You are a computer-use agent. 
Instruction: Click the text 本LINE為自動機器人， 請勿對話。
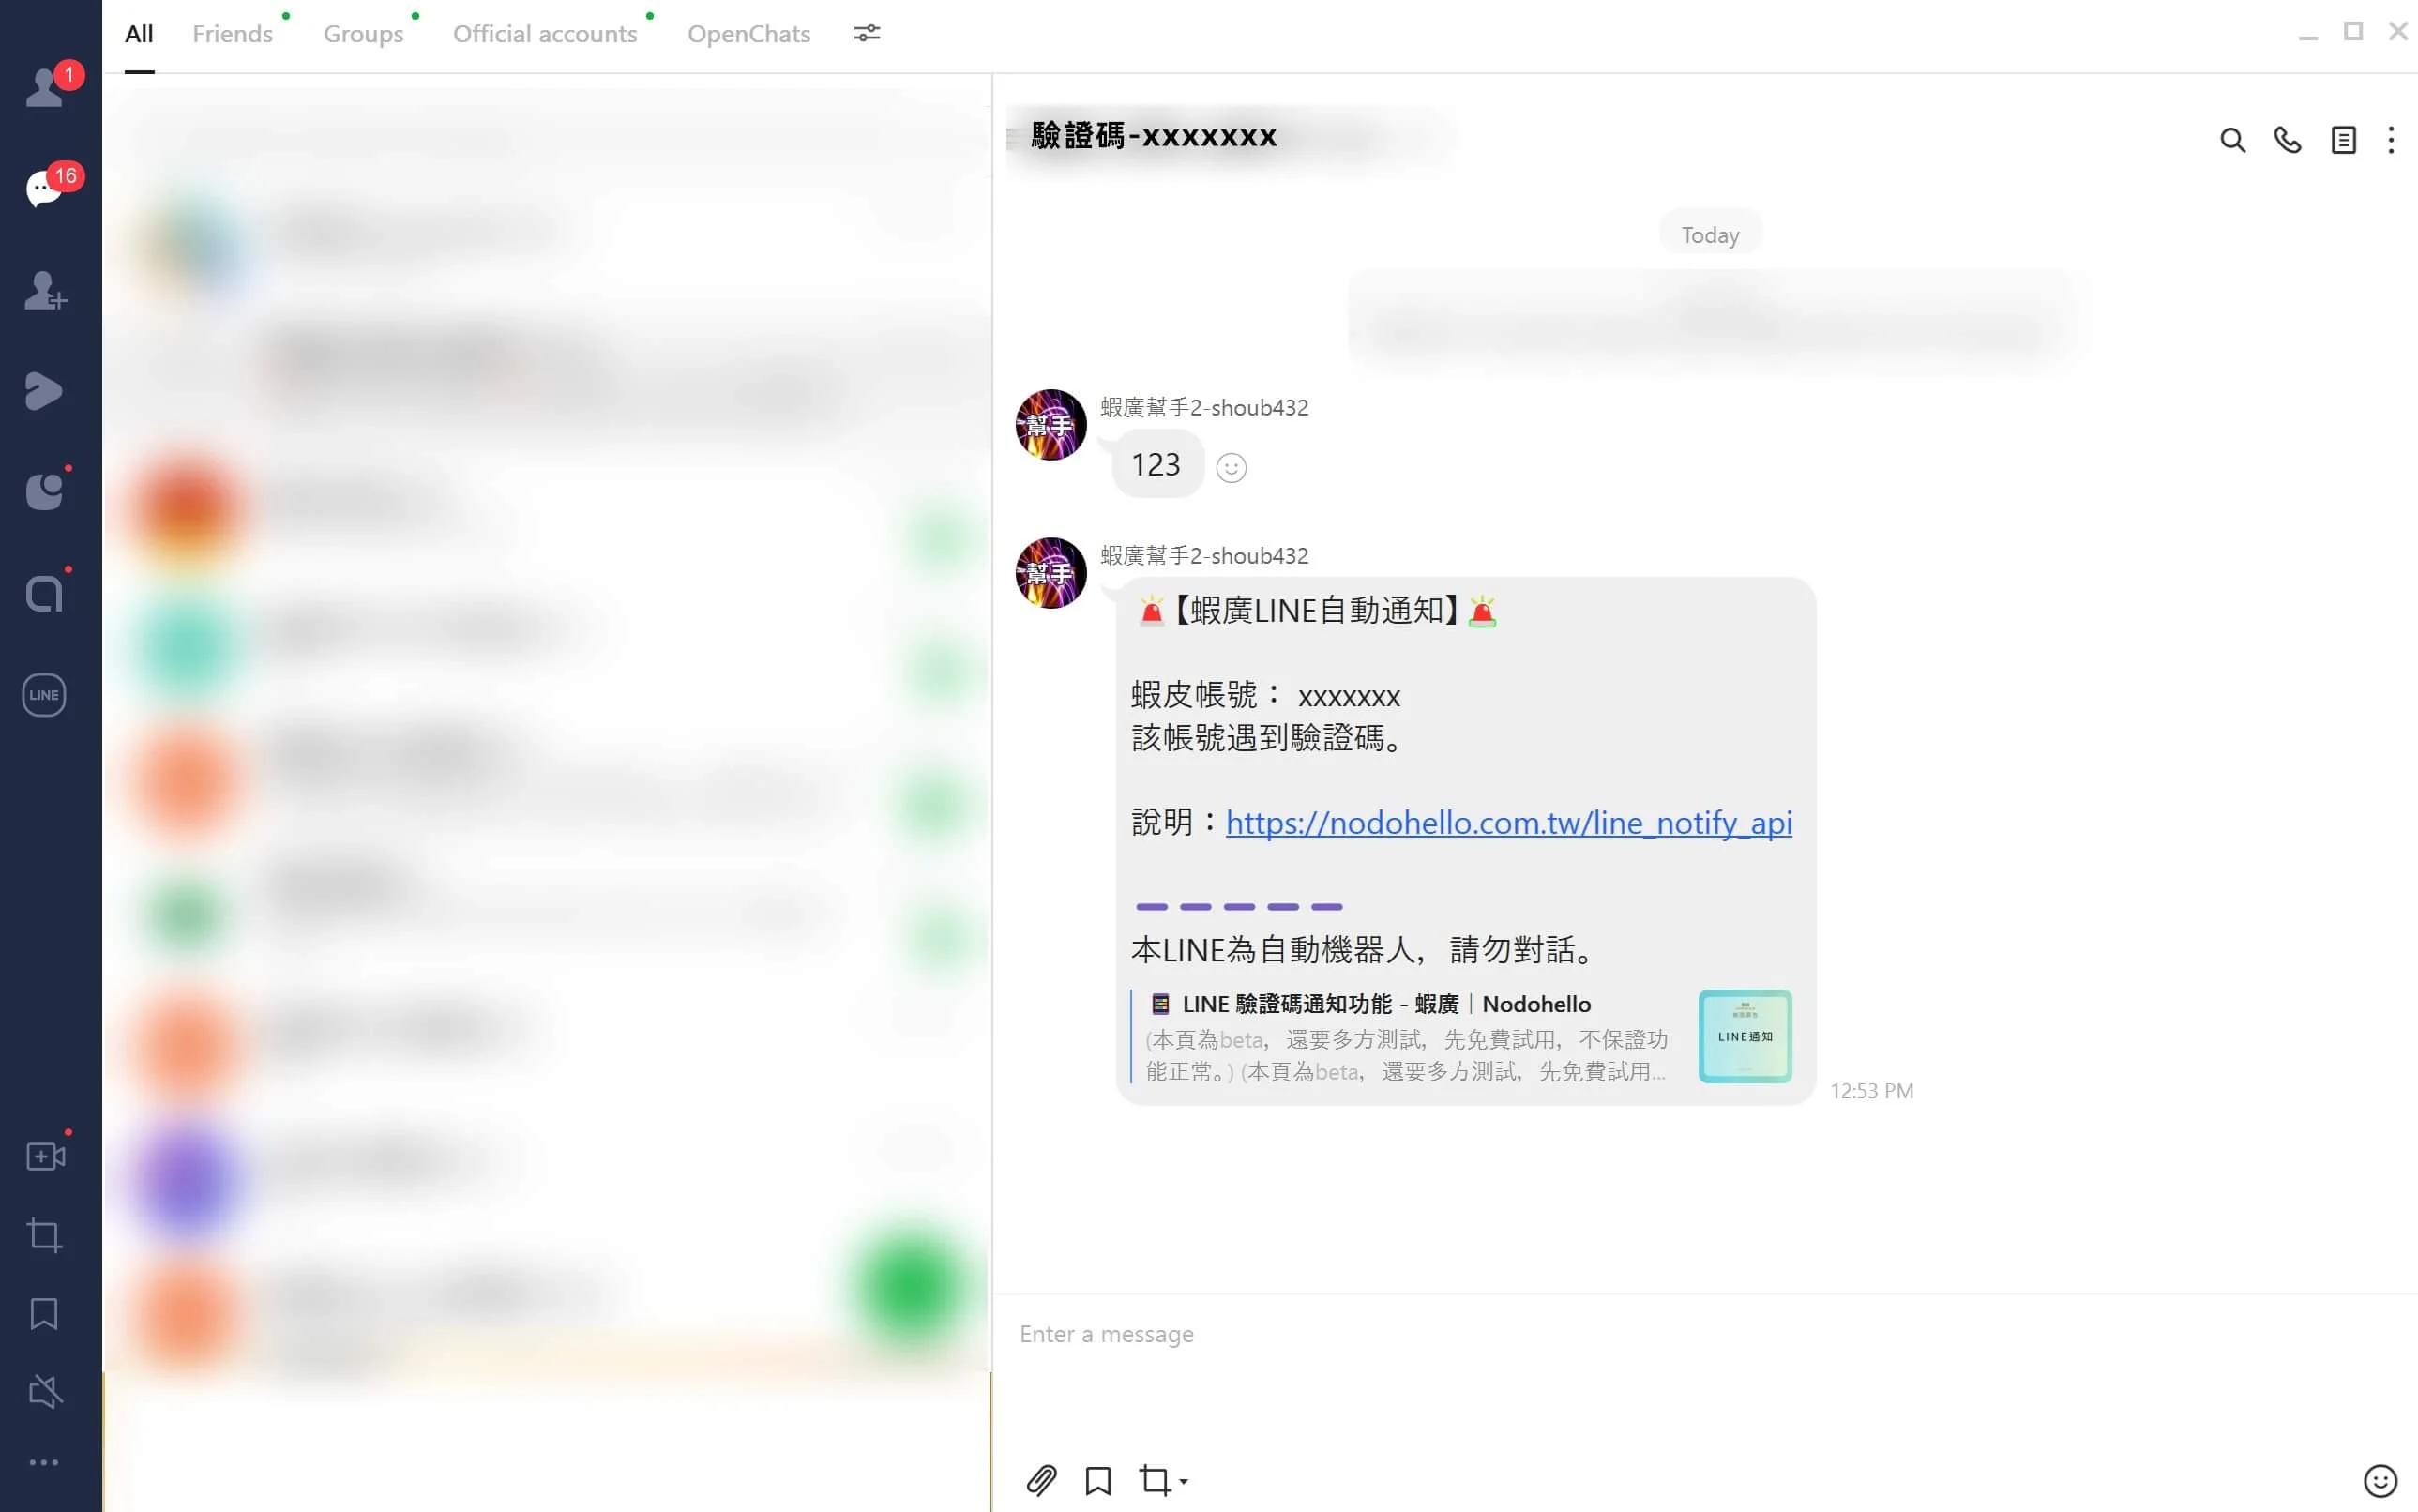pos(1365,949)
